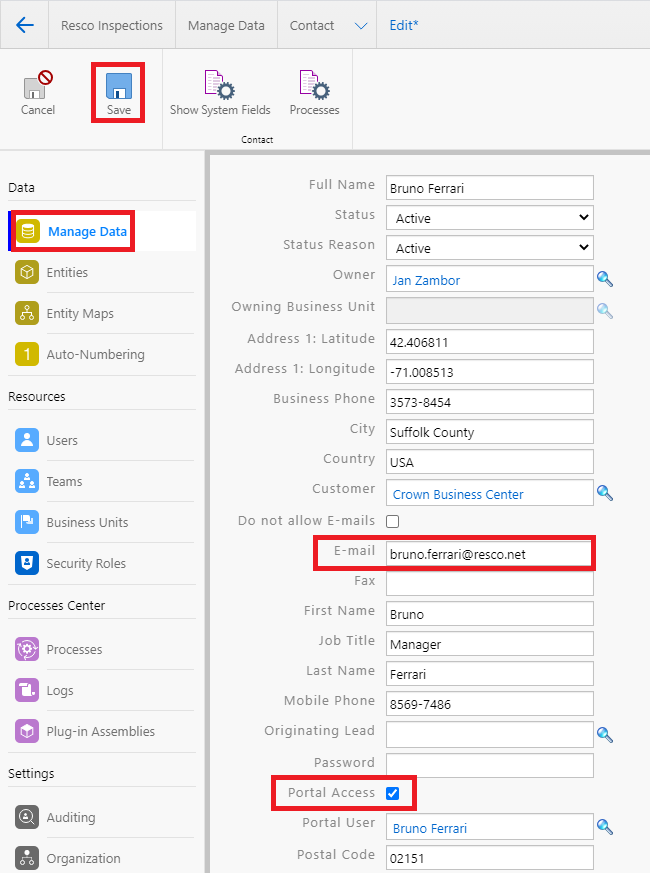Open the Status Reason dropdown
Screen dimensions: 650x873
tap(489, 247)
